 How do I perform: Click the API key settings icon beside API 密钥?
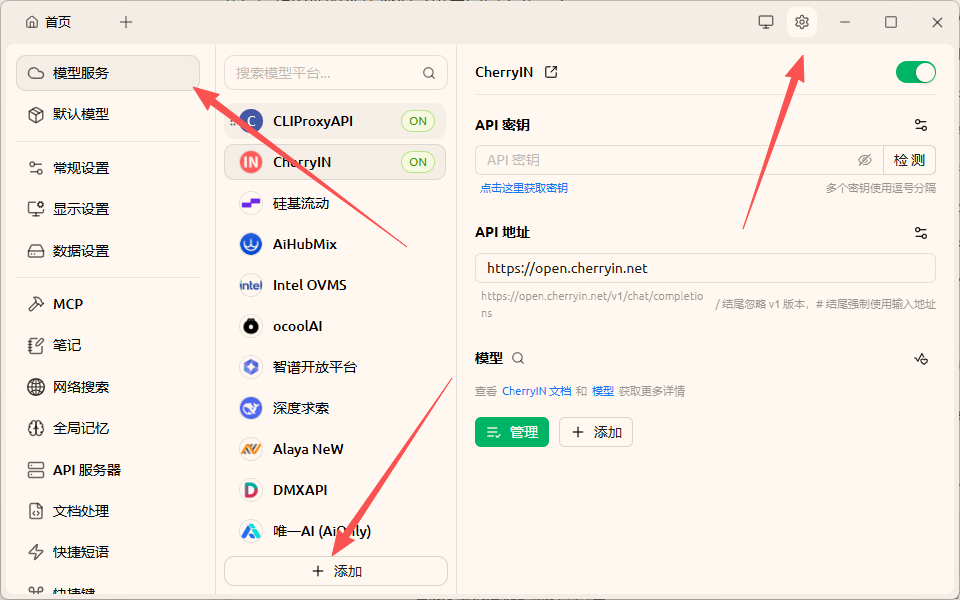point(920,124)
